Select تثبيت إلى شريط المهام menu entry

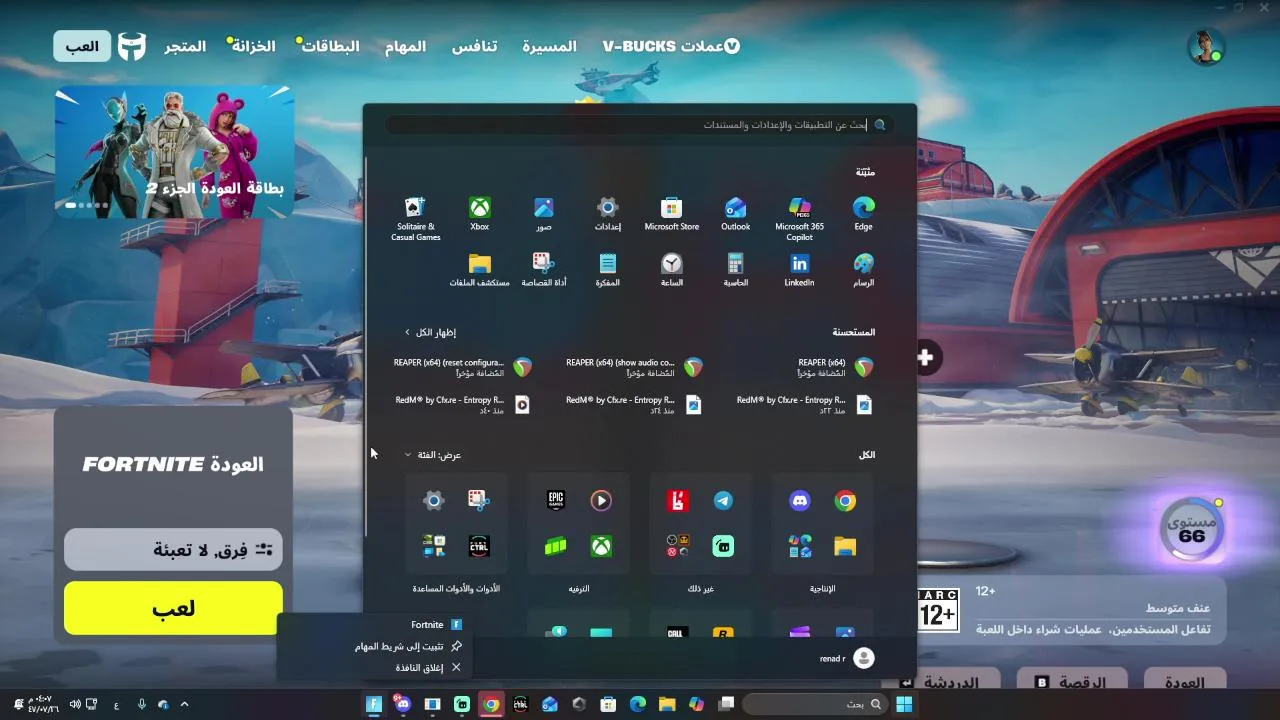coord(408,646)
